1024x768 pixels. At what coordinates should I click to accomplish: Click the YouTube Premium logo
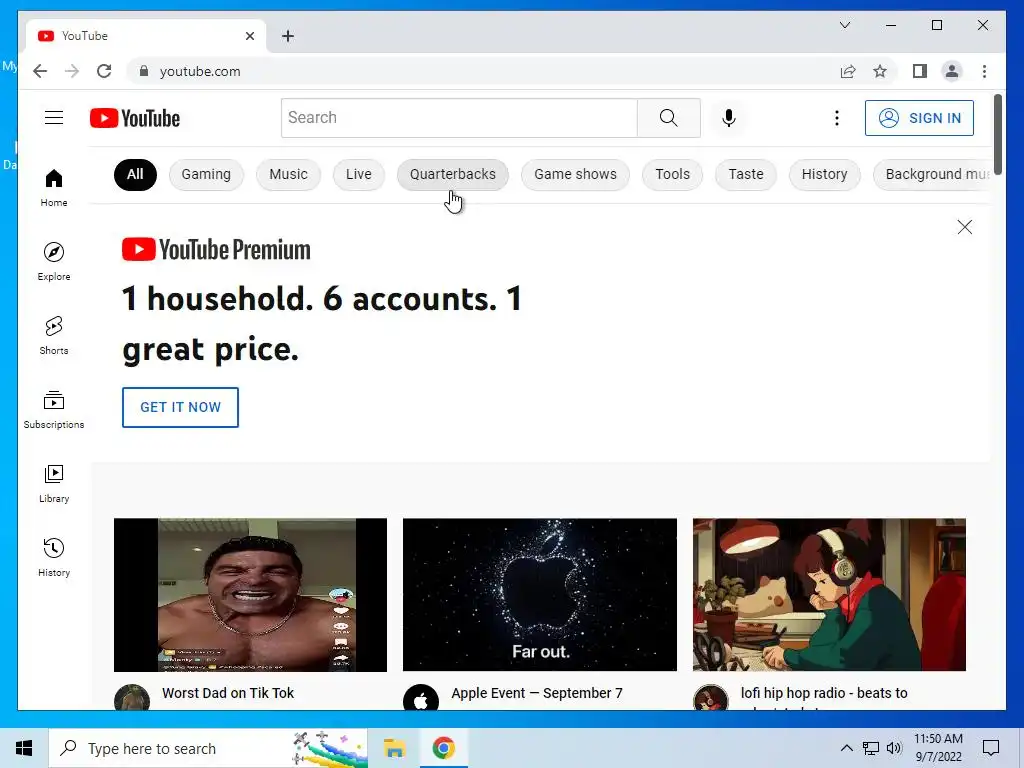216,250
